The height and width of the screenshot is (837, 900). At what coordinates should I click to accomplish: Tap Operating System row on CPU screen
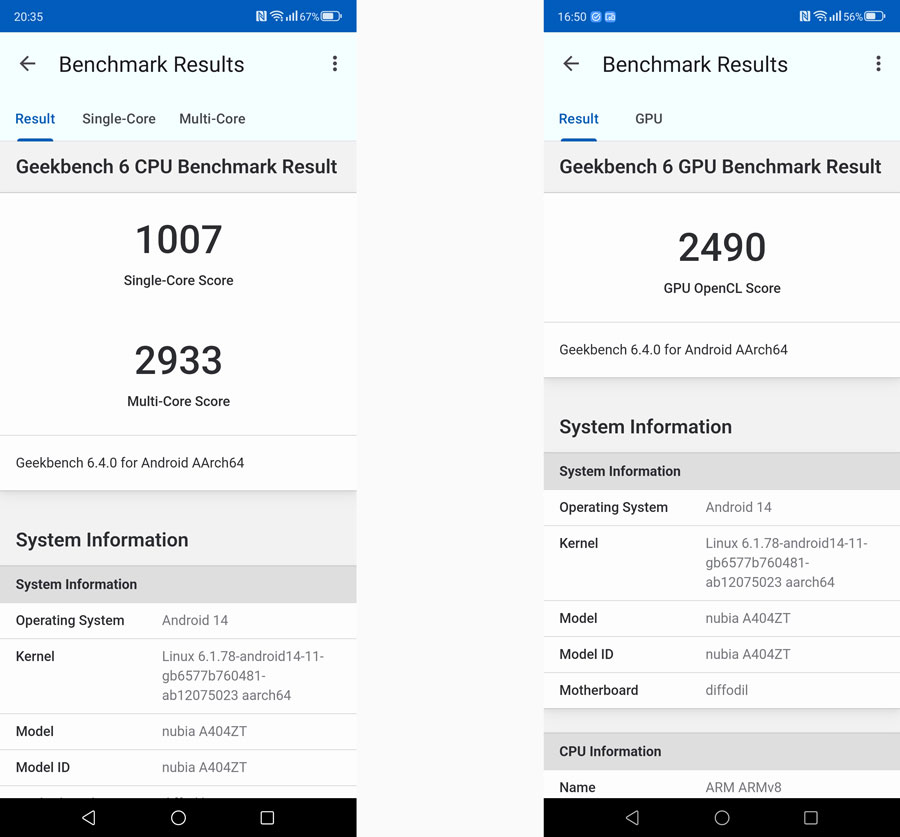[178, 621]
